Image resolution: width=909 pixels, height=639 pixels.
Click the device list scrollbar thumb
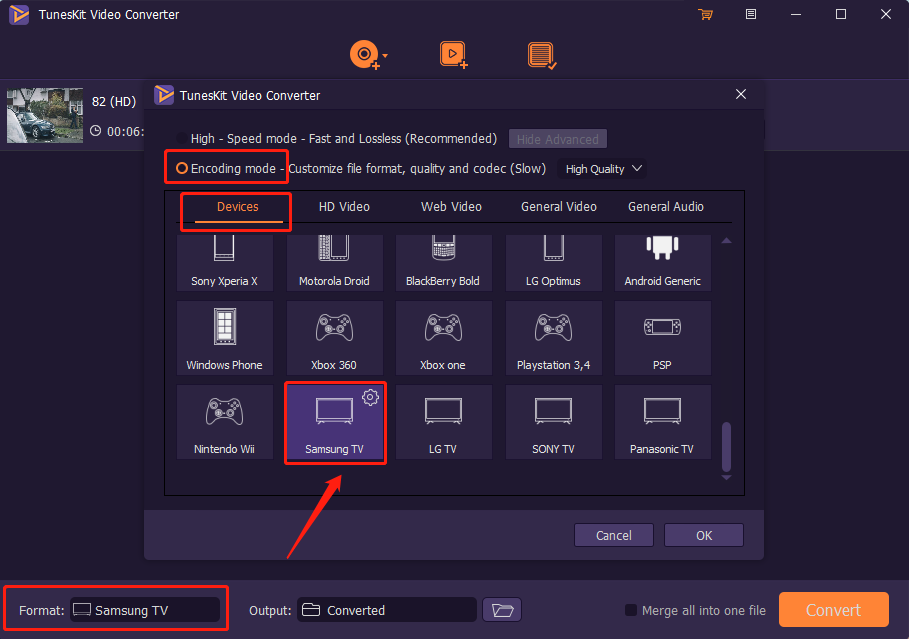coord(726,446)
